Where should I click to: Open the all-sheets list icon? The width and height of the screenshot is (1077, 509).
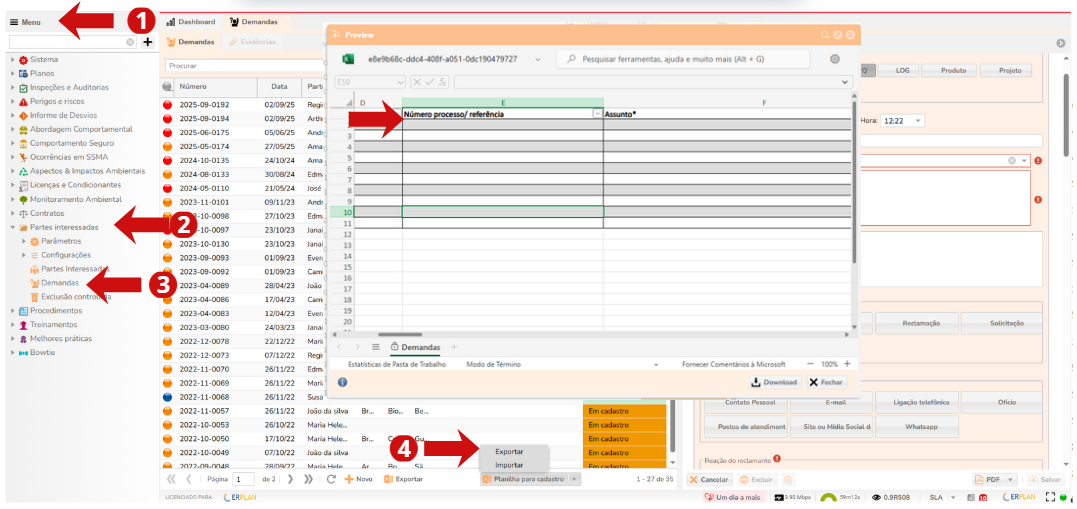pyautogui.click(x=375, y=347)
